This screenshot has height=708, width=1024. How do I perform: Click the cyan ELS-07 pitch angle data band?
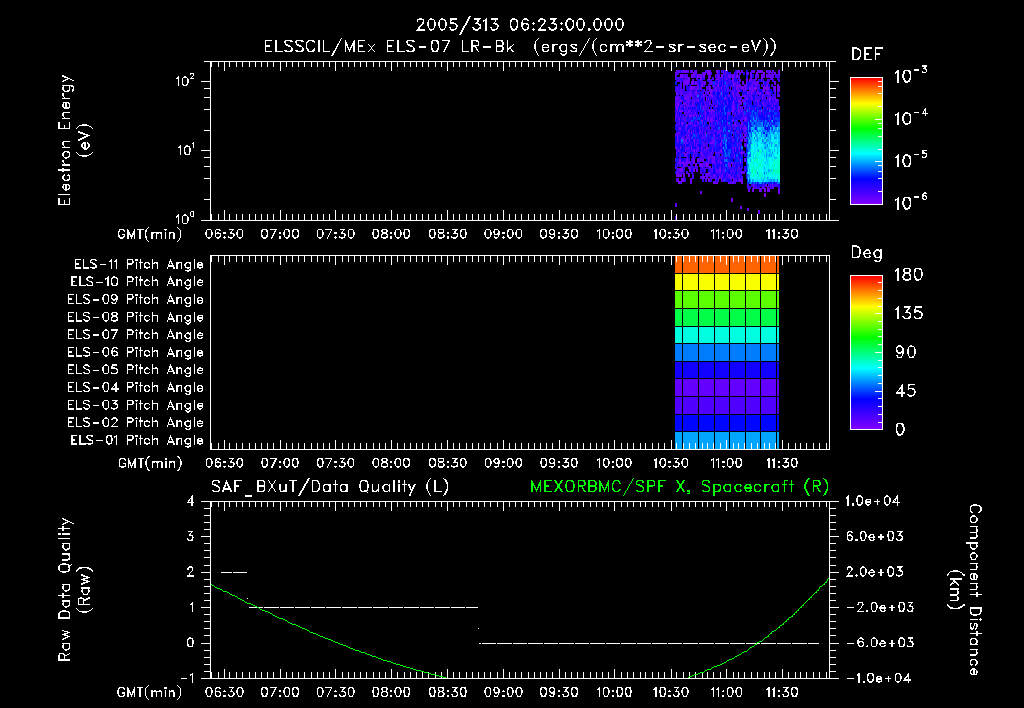[727, 335]
